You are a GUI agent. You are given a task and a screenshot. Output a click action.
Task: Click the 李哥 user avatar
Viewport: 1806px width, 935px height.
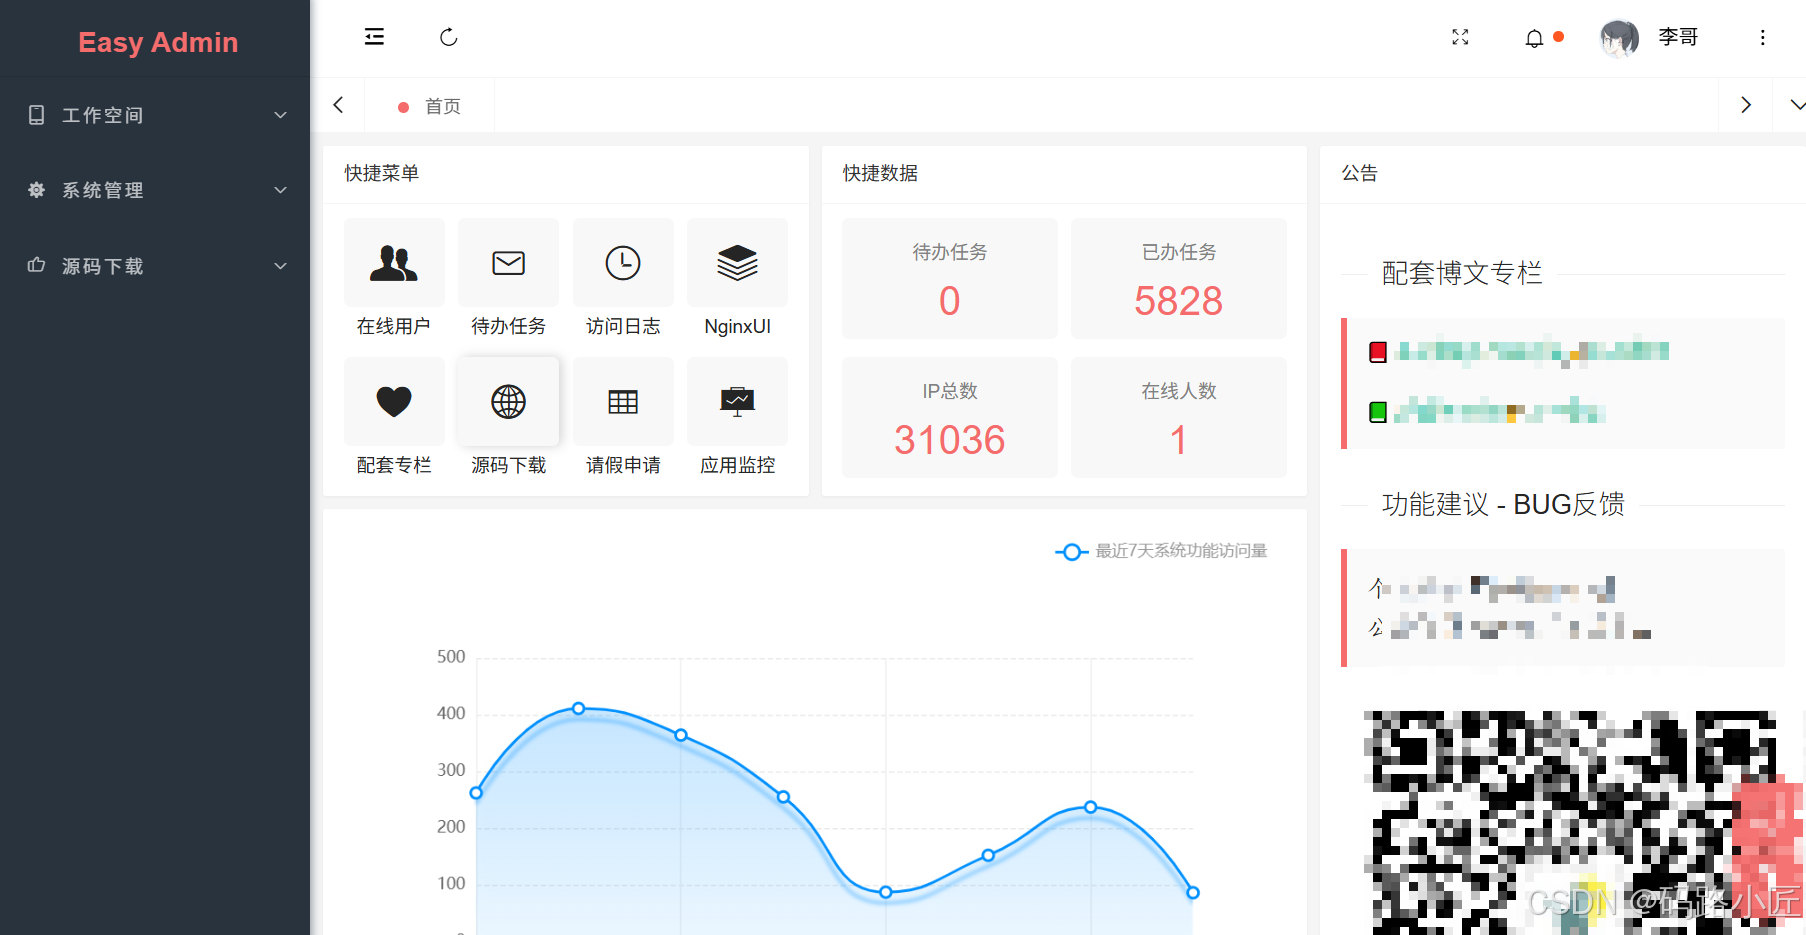[1618, 38]
